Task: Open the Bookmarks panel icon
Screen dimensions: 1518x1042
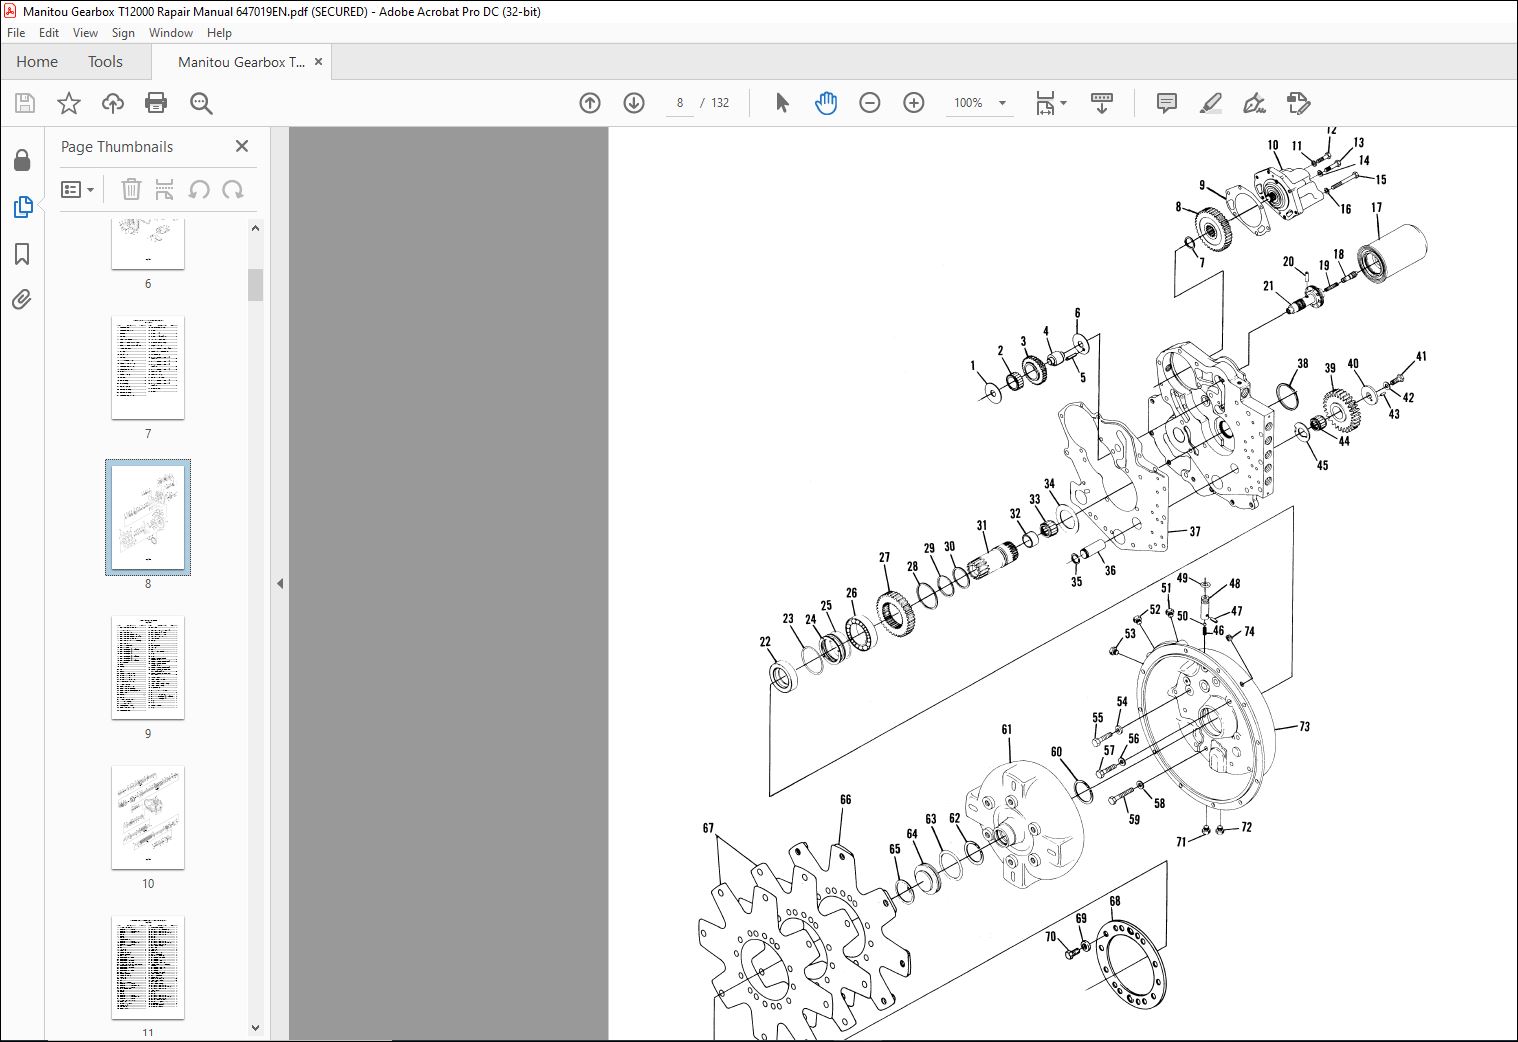Action: [22, 254]
